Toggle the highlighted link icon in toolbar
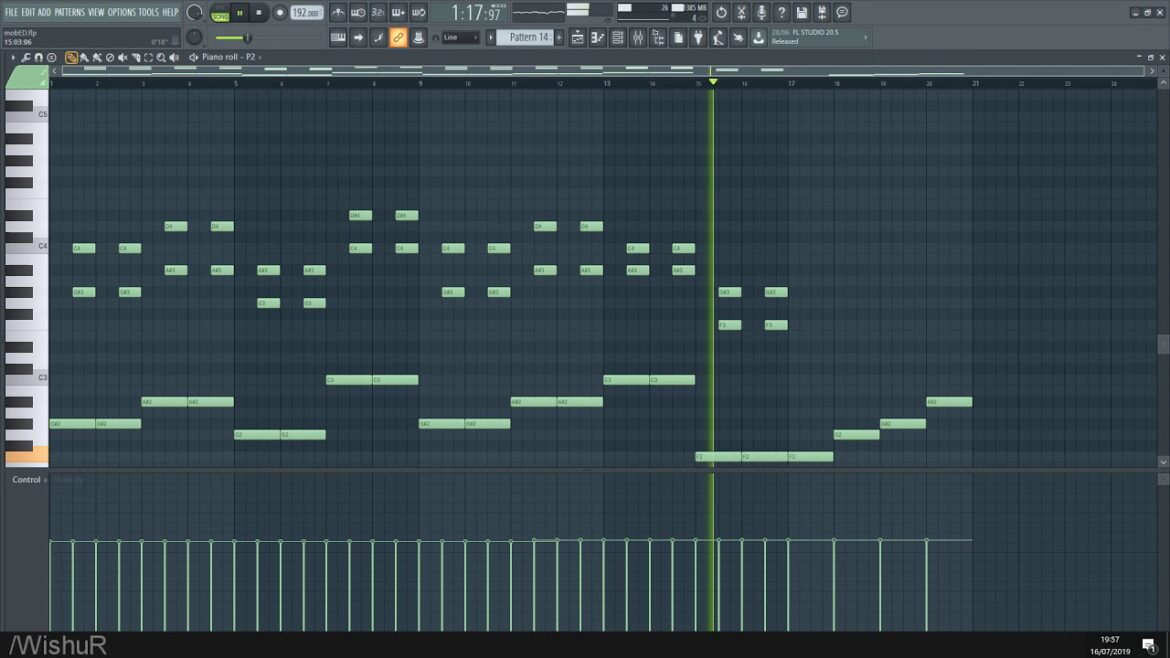 pyautogui.click(x=398, y=37)
